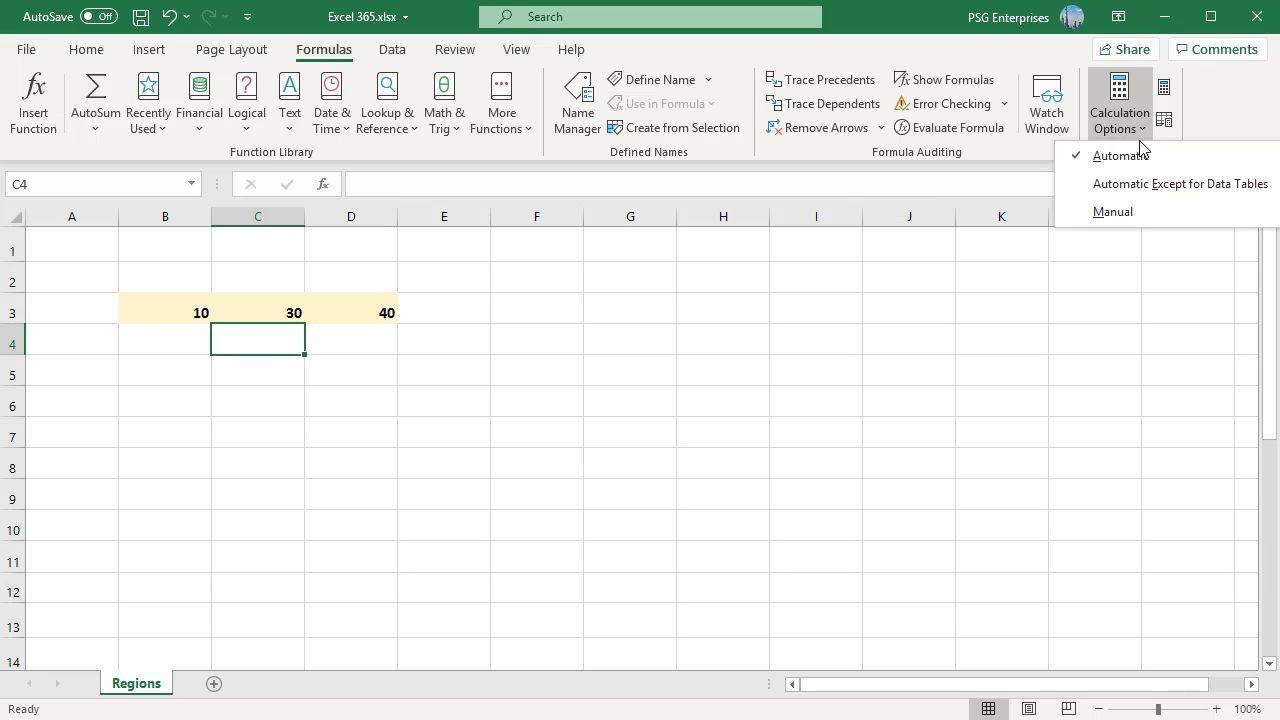Select Manual calculation mode
Viewport: 1280px width, 720px height.
[x=1112, y=212]
